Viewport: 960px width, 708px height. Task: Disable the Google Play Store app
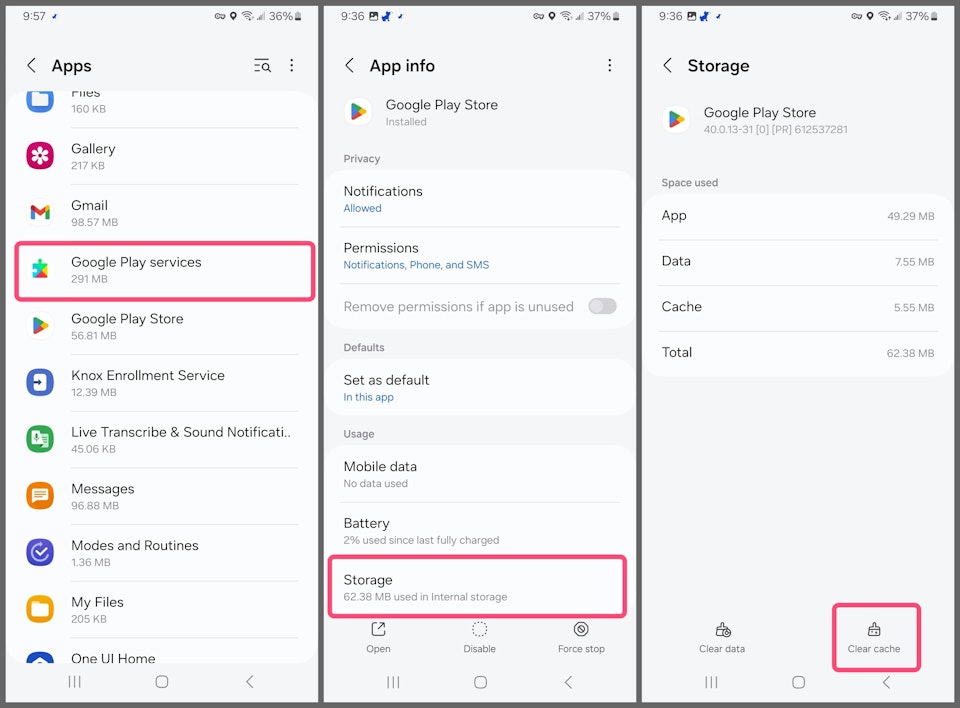coord(479,637)
